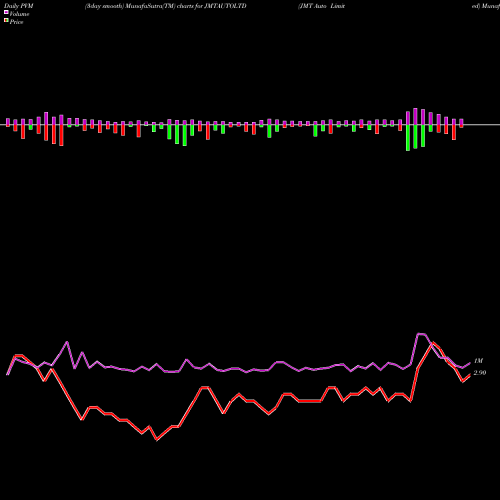The width and height of the screenshot is (500, 500).
Task: Click the MunafaSutra charts for JMTAUTOLTD heading
Action: (x=166, y=6)
